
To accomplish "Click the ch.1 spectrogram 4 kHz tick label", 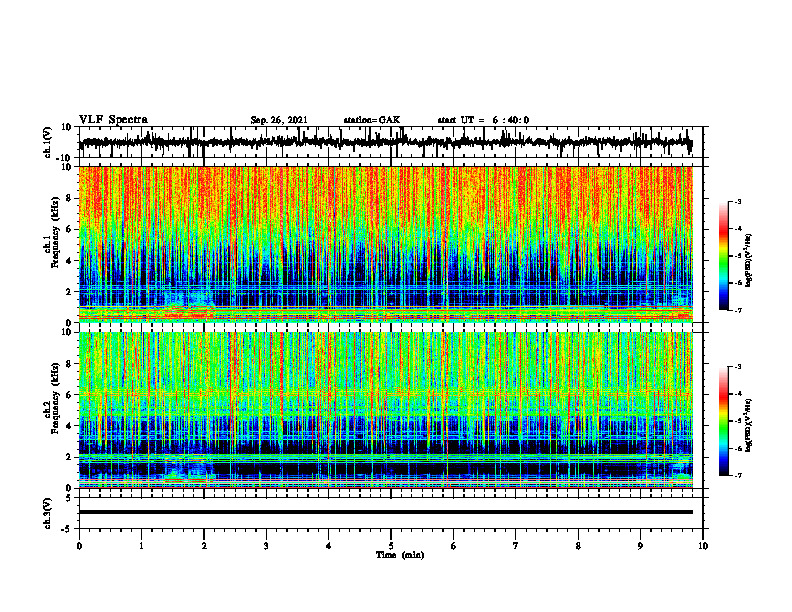I will [70, 261].
